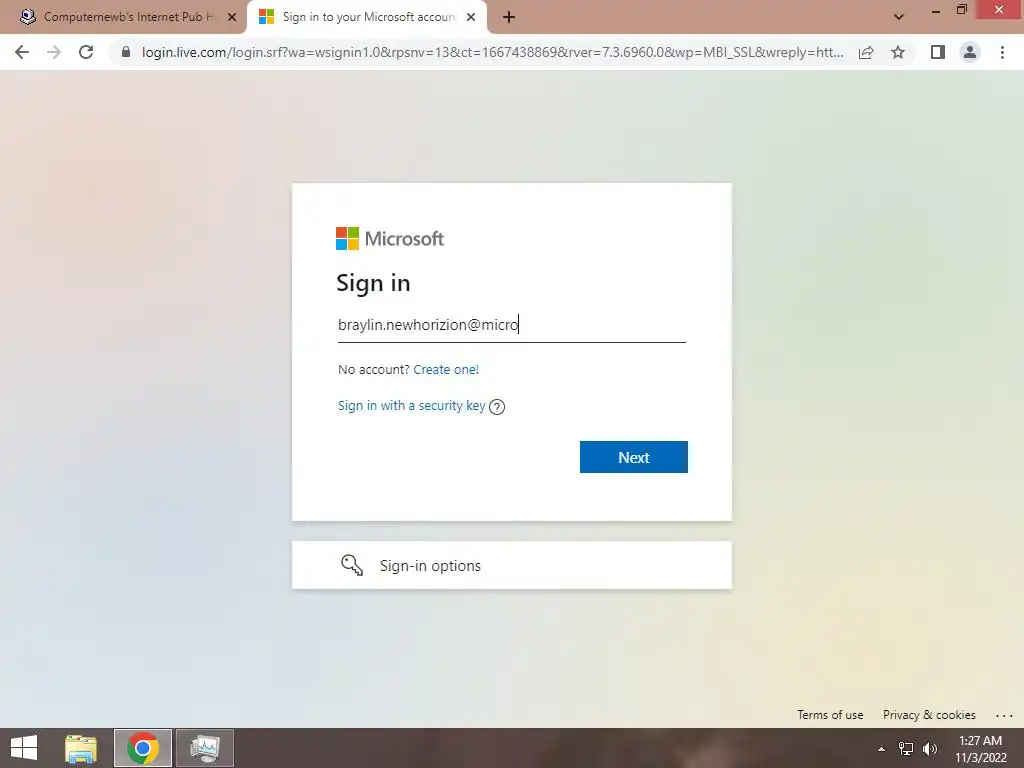Open the network status tray icon
Screen dimensions: 1024x768
(906, 749)
